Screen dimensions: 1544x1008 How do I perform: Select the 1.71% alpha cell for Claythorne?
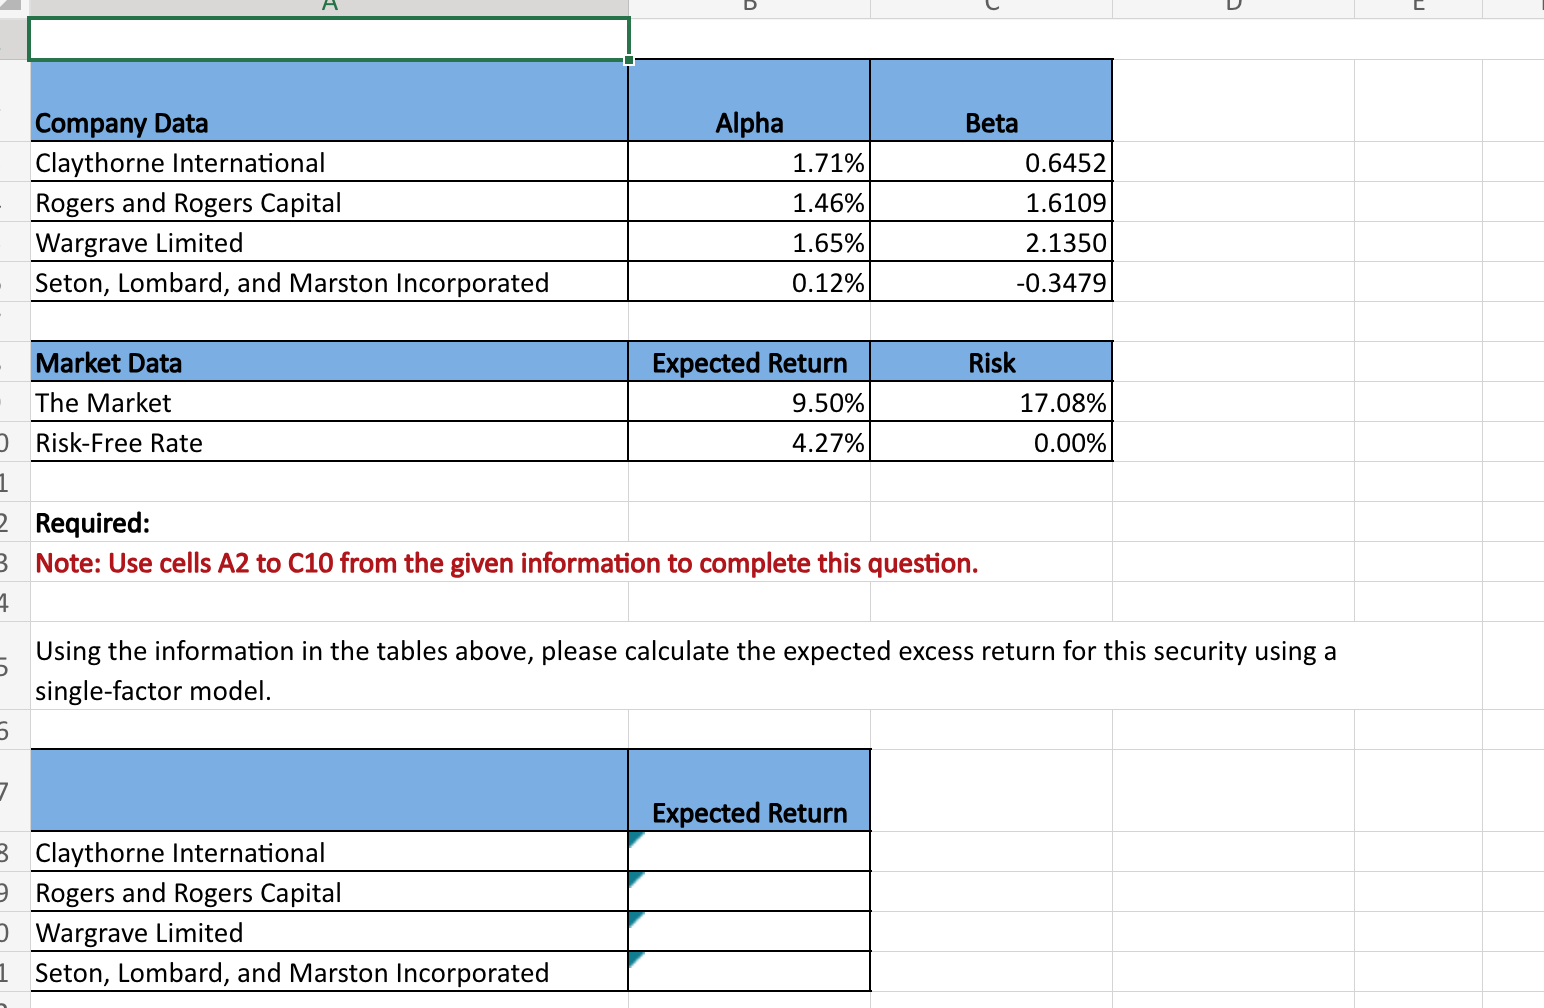(x=748, y=162)
